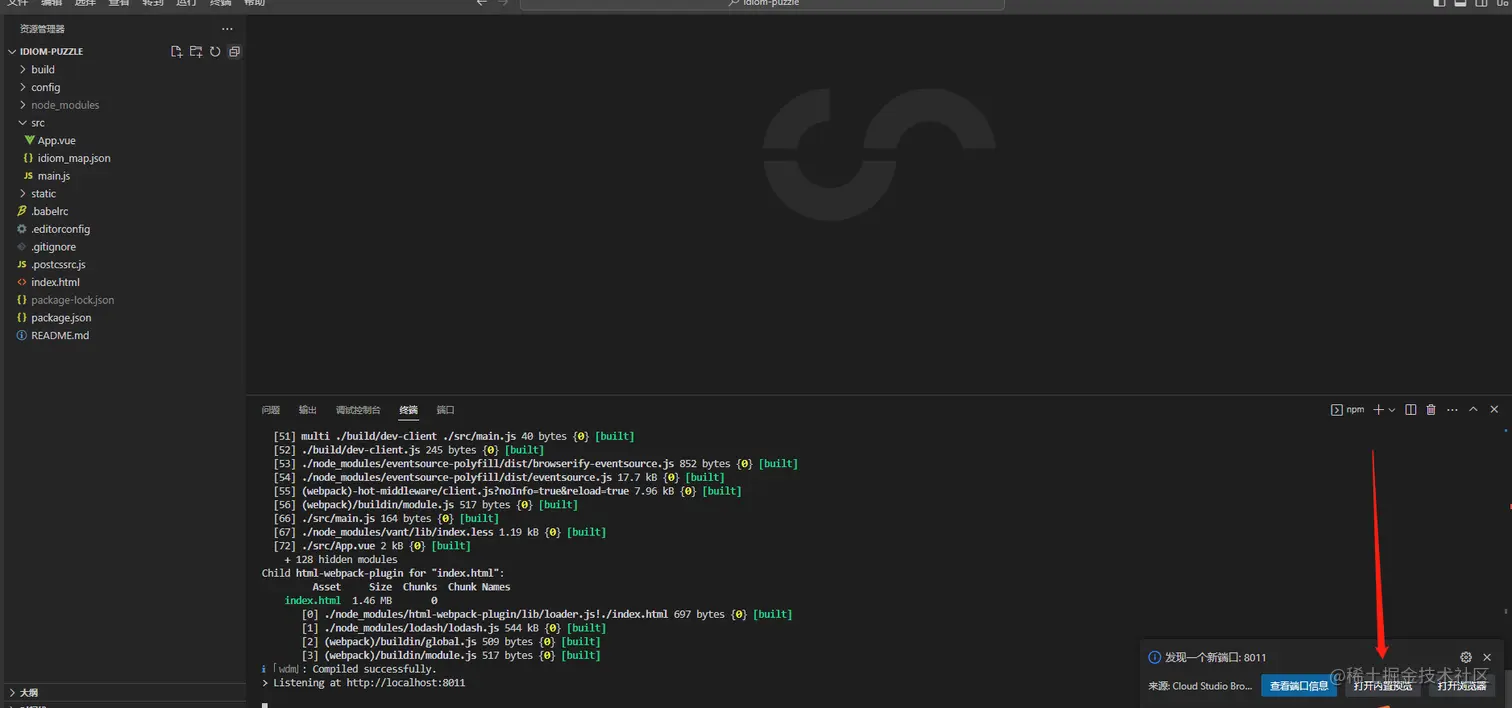Open package.json file
This screenshot has height=708, width=1512.
click(123, 318)
